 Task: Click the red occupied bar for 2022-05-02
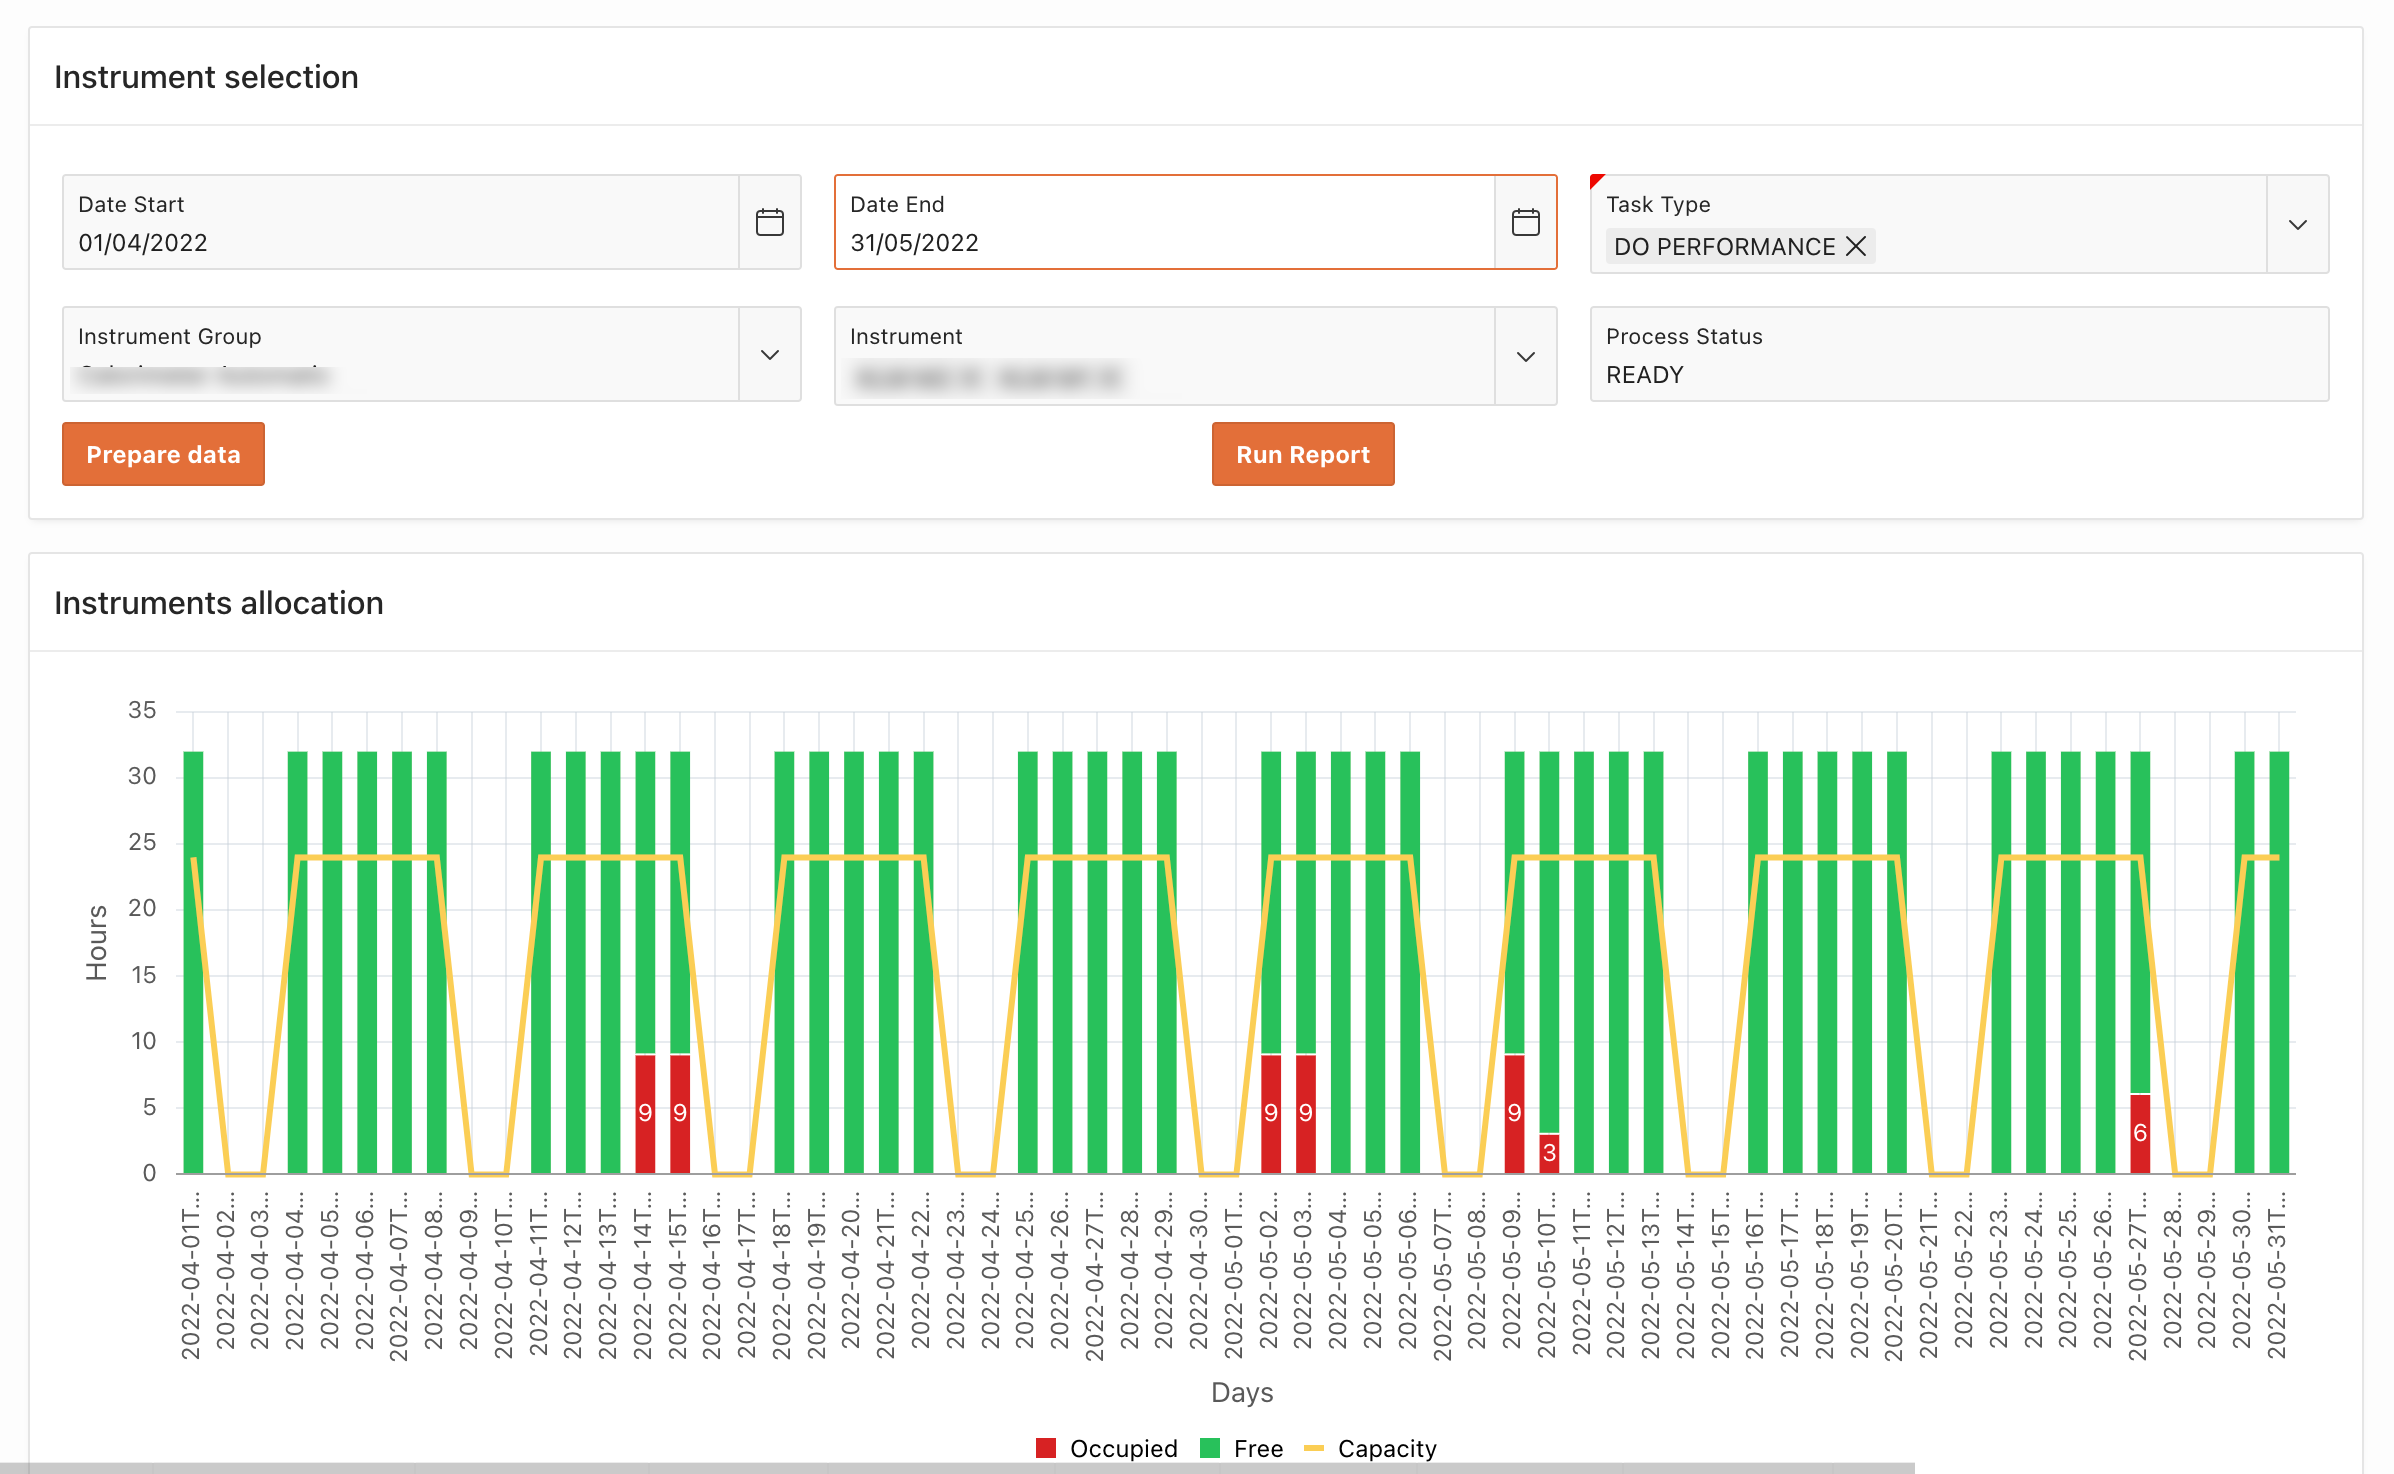point(1271,1113)
